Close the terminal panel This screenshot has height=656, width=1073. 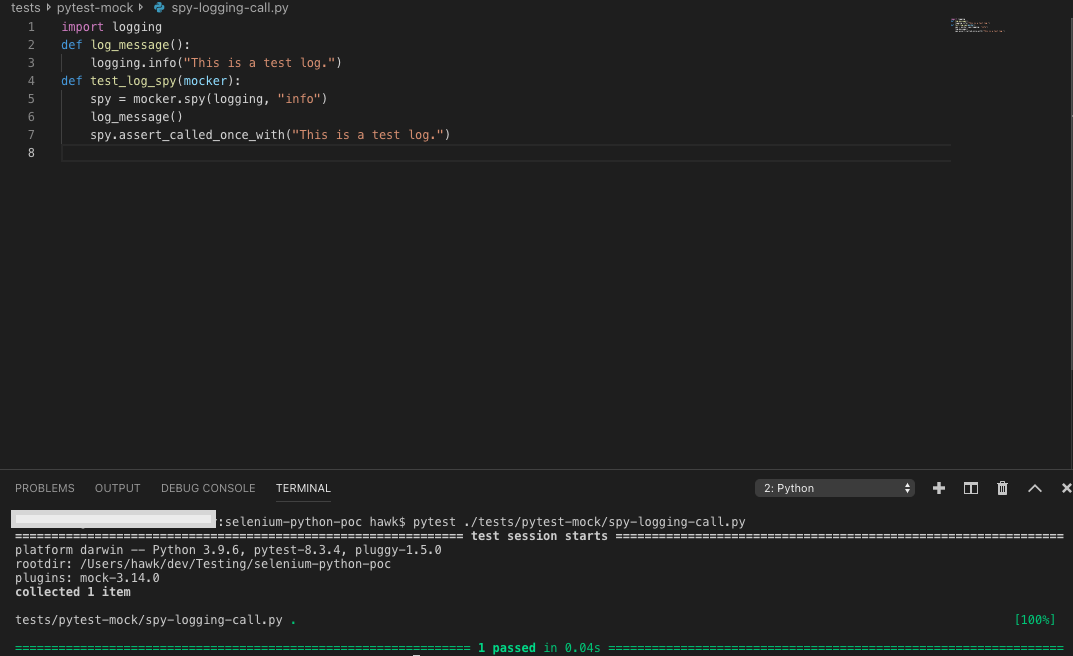pos(1066,488)
